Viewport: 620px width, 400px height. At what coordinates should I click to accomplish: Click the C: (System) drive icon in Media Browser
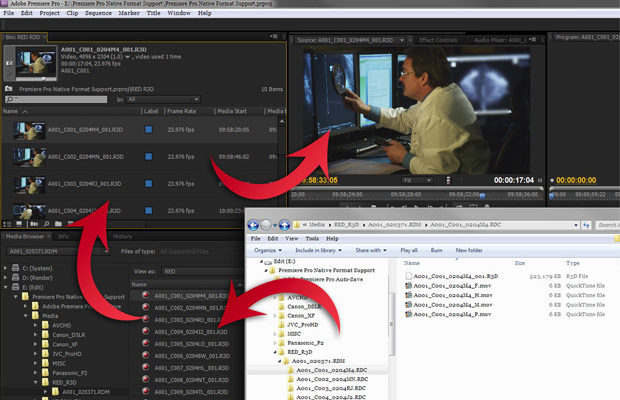pos(15,268)
